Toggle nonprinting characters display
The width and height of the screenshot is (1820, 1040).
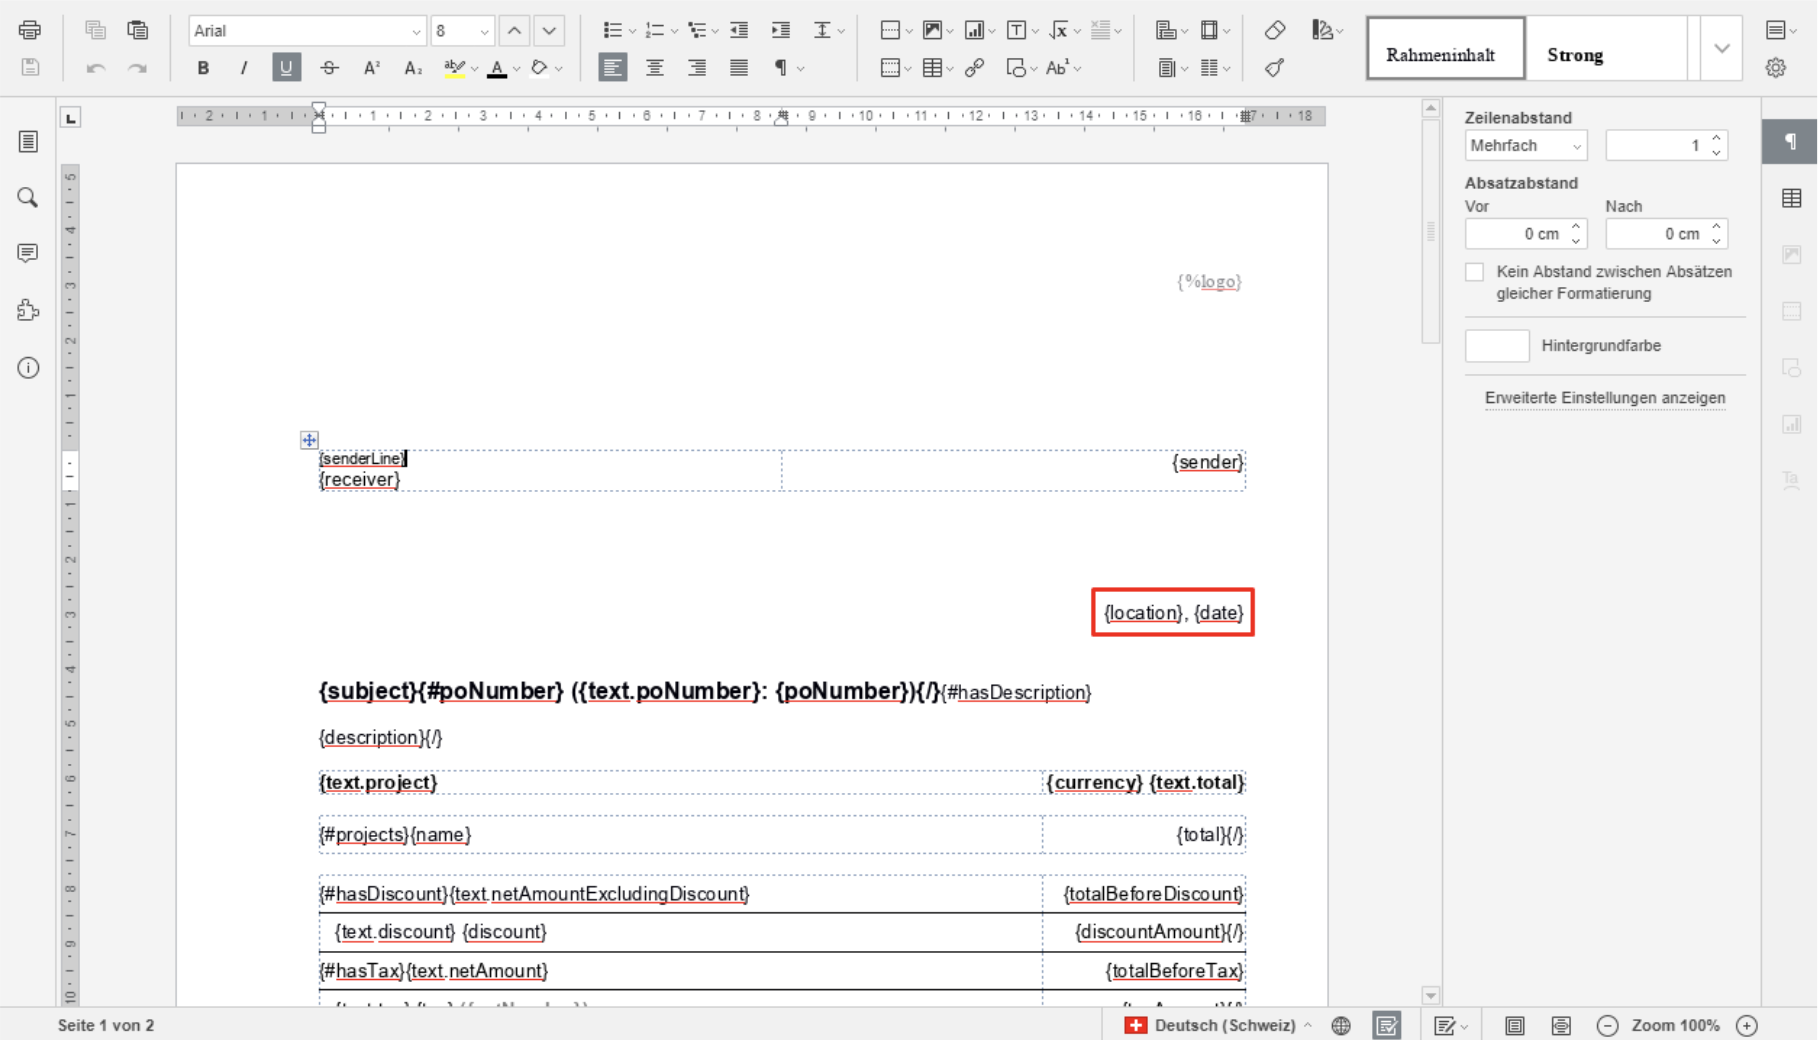(x=781, y=68)
